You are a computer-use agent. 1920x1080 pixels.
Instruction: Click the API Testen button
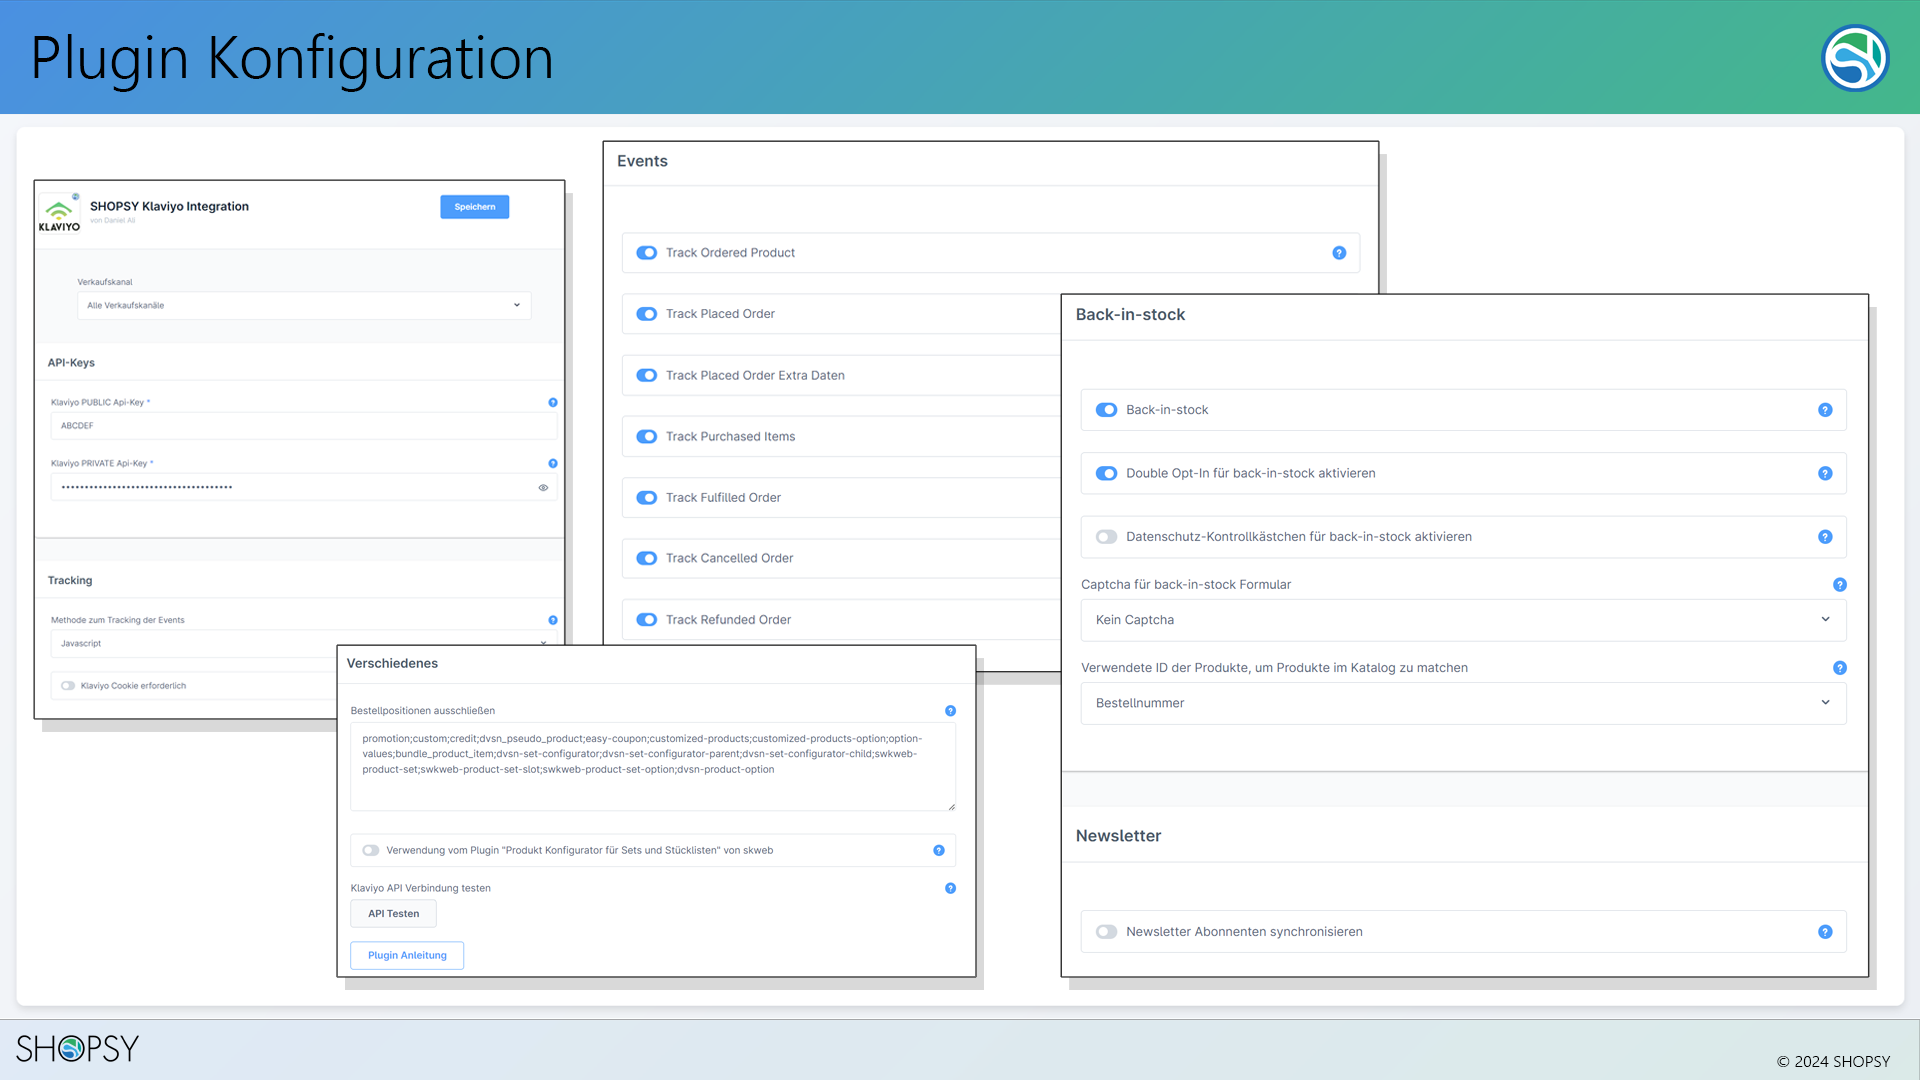(x=393, y=914)
